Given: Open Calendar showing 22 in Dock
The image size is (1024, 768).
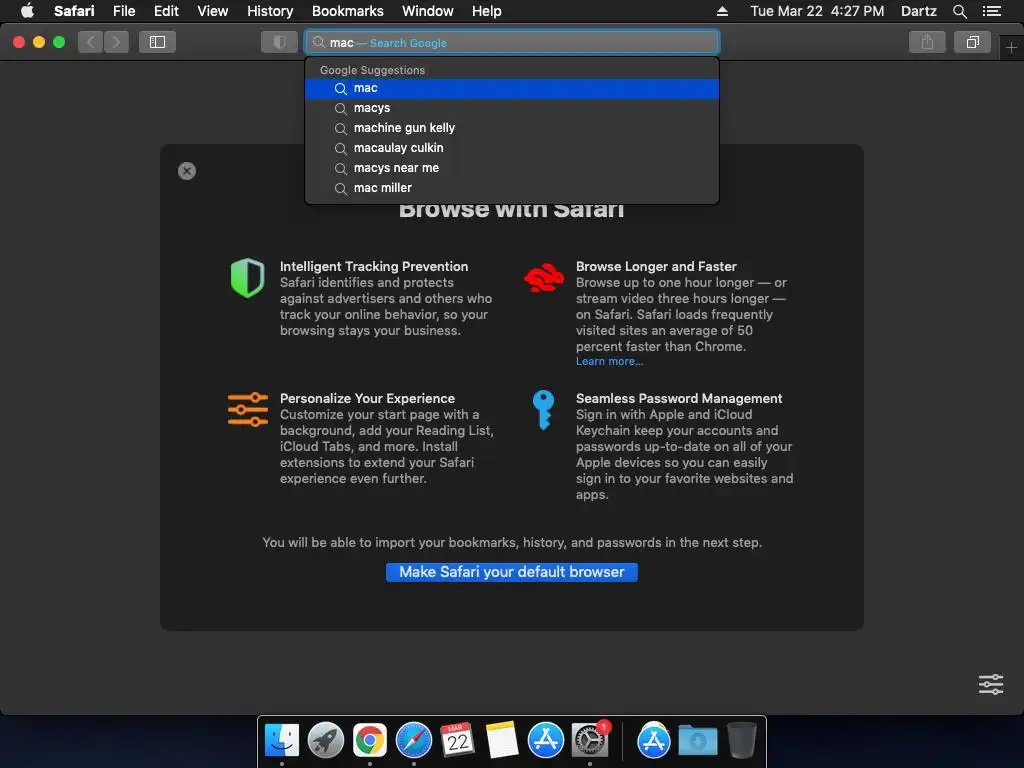Looking at the screenshot, I should coord(457,741).
